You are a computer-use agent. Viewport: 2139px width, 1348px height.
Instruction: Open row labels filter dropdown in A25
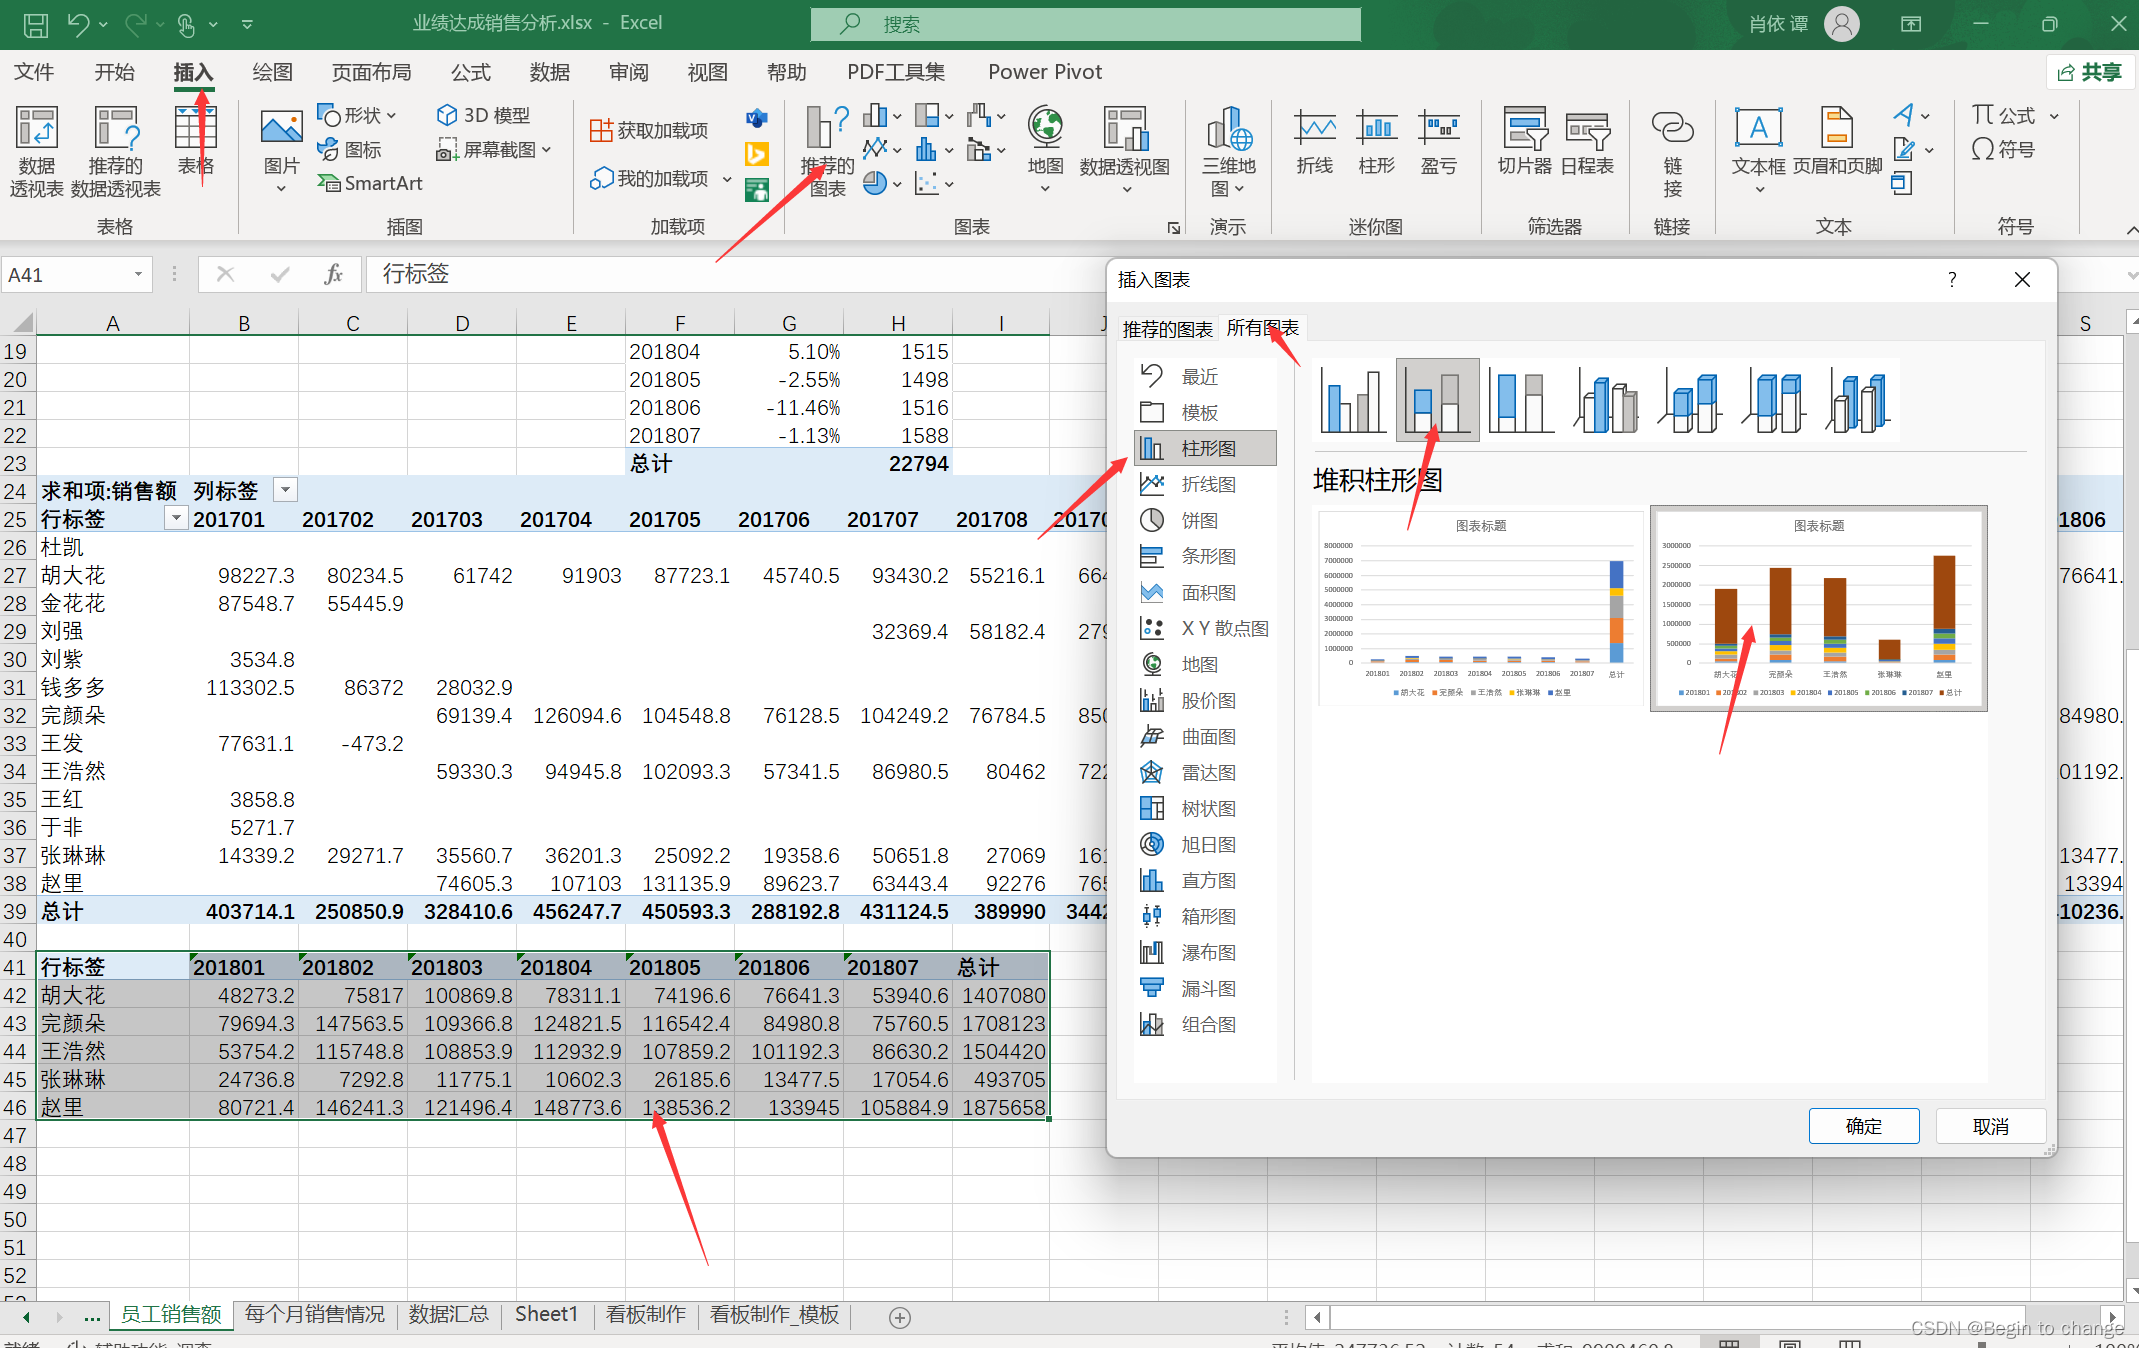[x=176, y=518]
